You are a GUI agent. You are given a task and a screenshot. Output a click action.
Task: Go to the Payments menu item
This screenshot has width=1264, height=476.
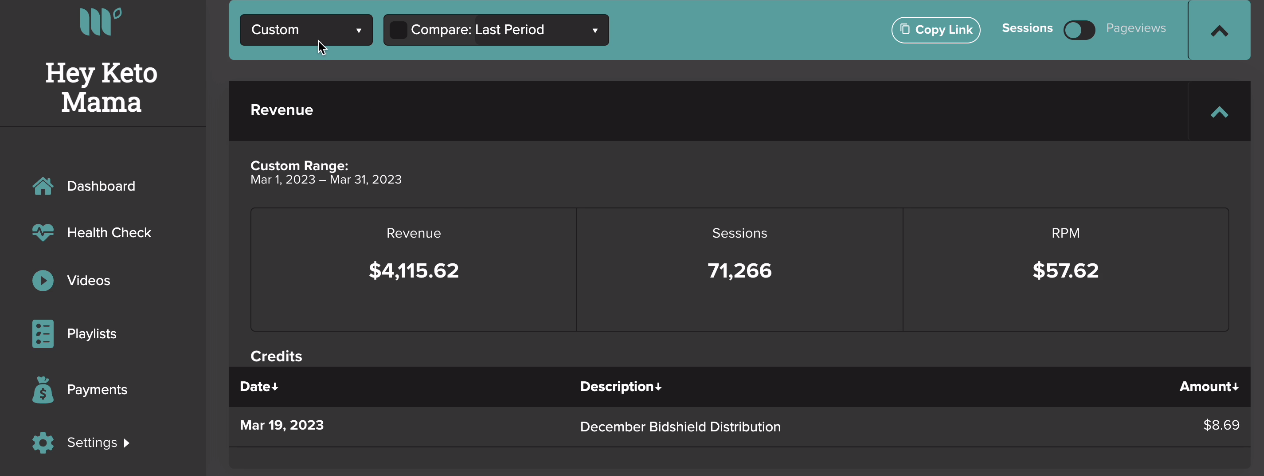click(x=97, y=390)
